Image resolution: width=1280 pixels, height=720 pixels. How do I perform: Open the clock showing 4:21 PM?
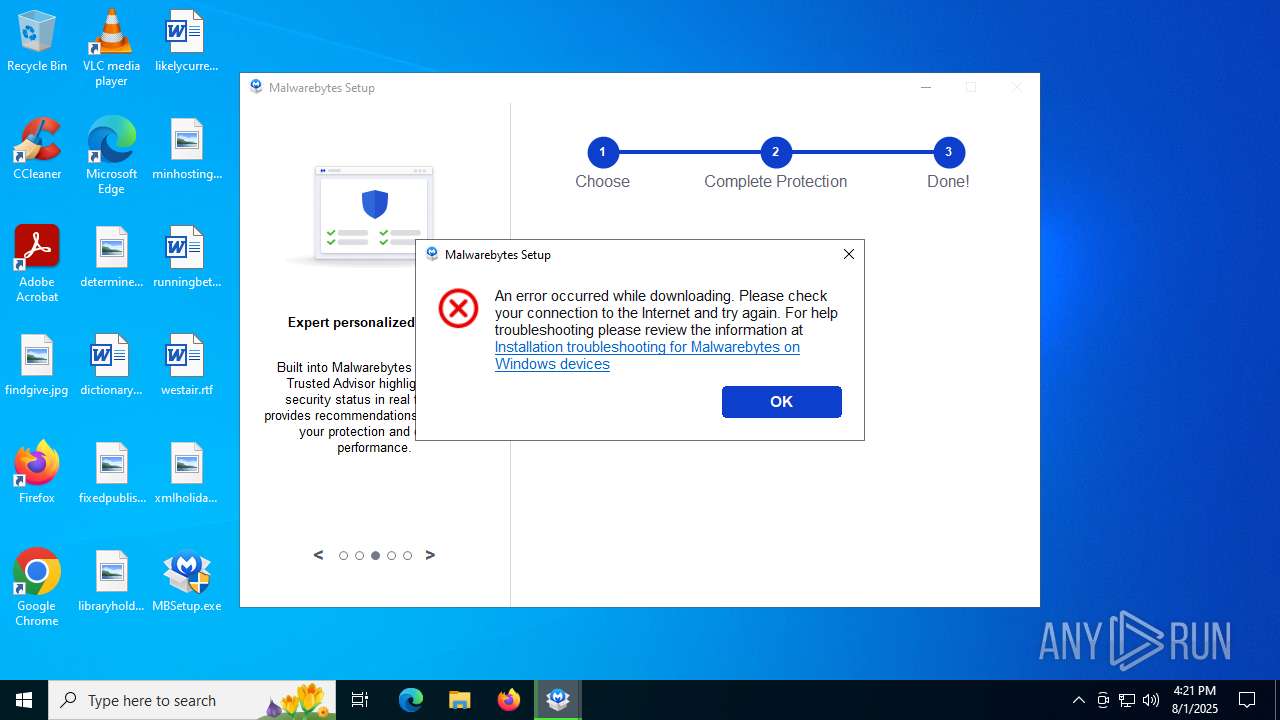coord(1195,700)
